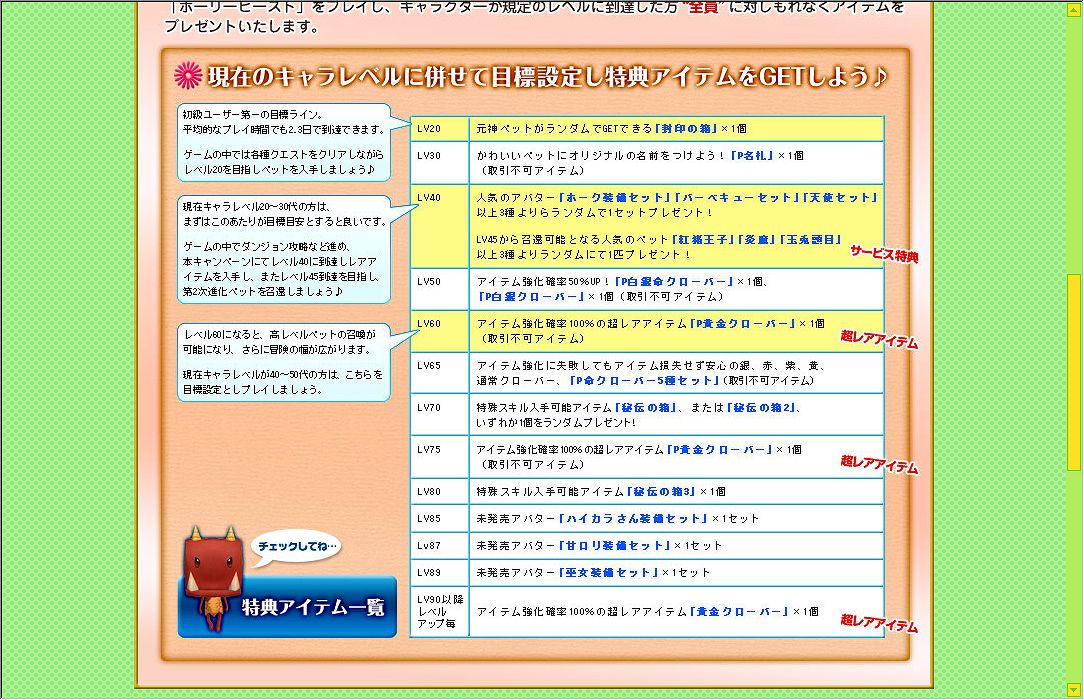Image resolution: width=1084 pixels, height=700 pixels.
Task: Click the Lv87 level cell
Action: pyautogui.click(x=440, y=545)
